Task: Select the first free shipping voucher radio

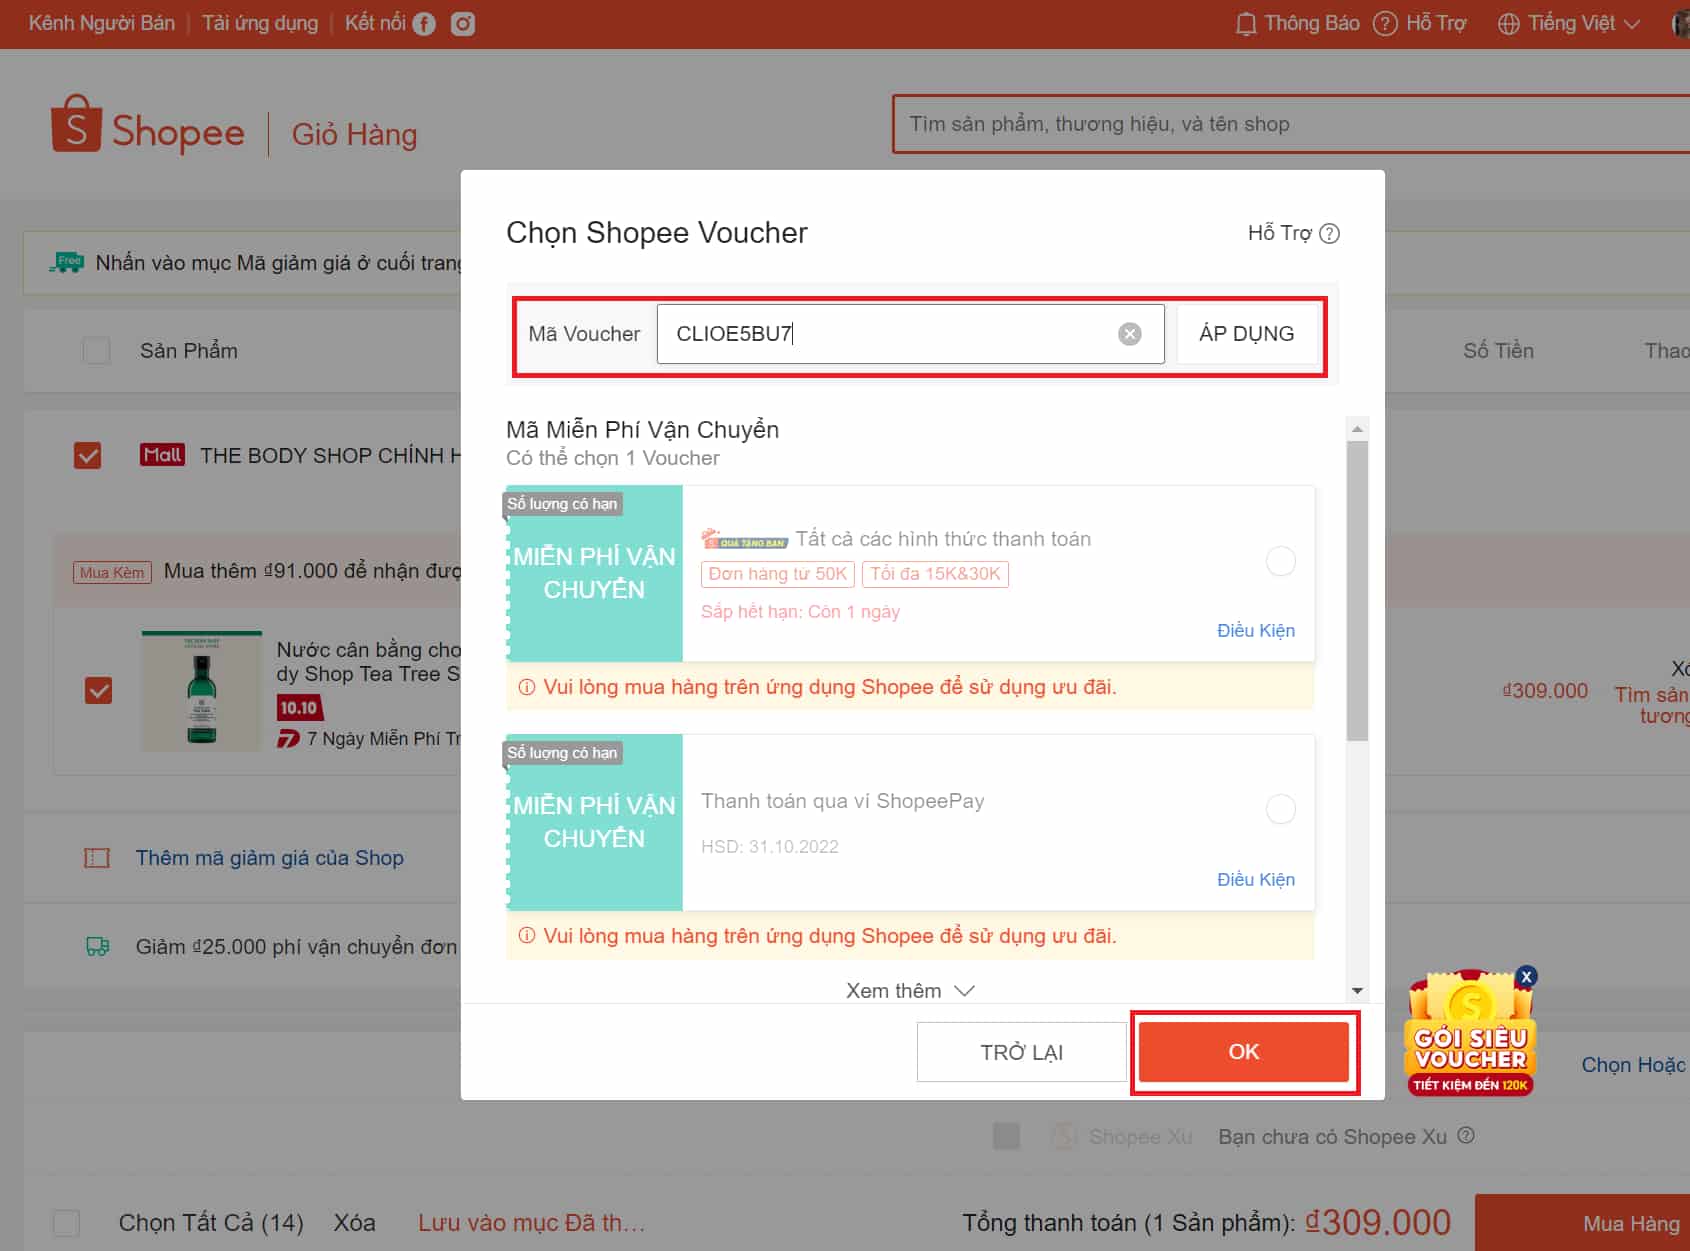Action: tap(1280, 561)
